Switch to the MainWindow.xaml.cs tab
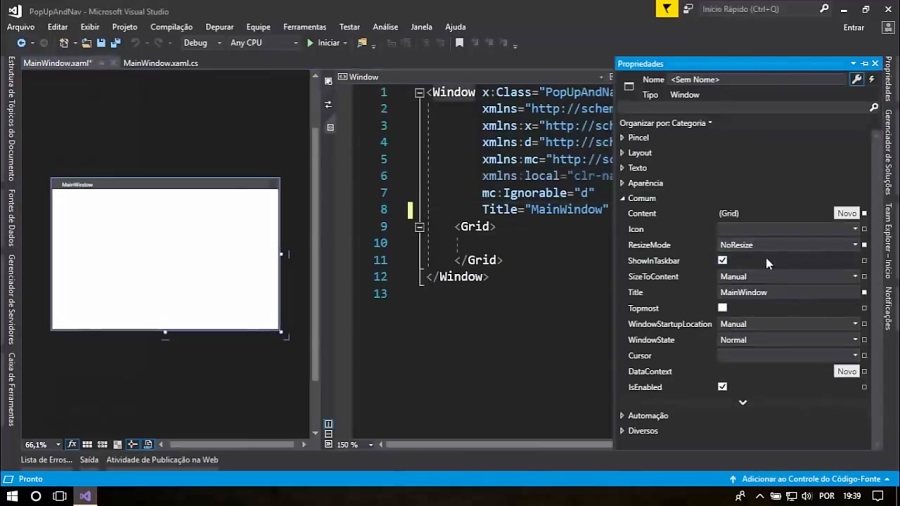900x506 pixels. point(161,63)
